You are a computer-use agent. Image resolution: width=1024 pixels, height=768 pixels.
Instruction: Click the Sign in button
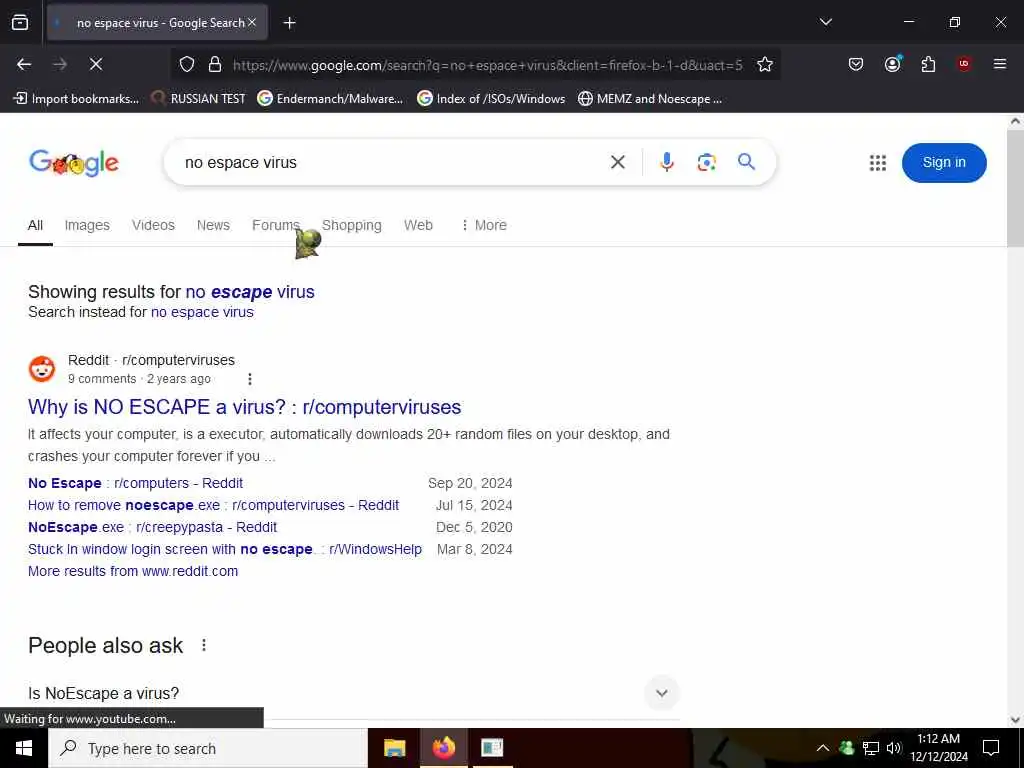[944, 163]
